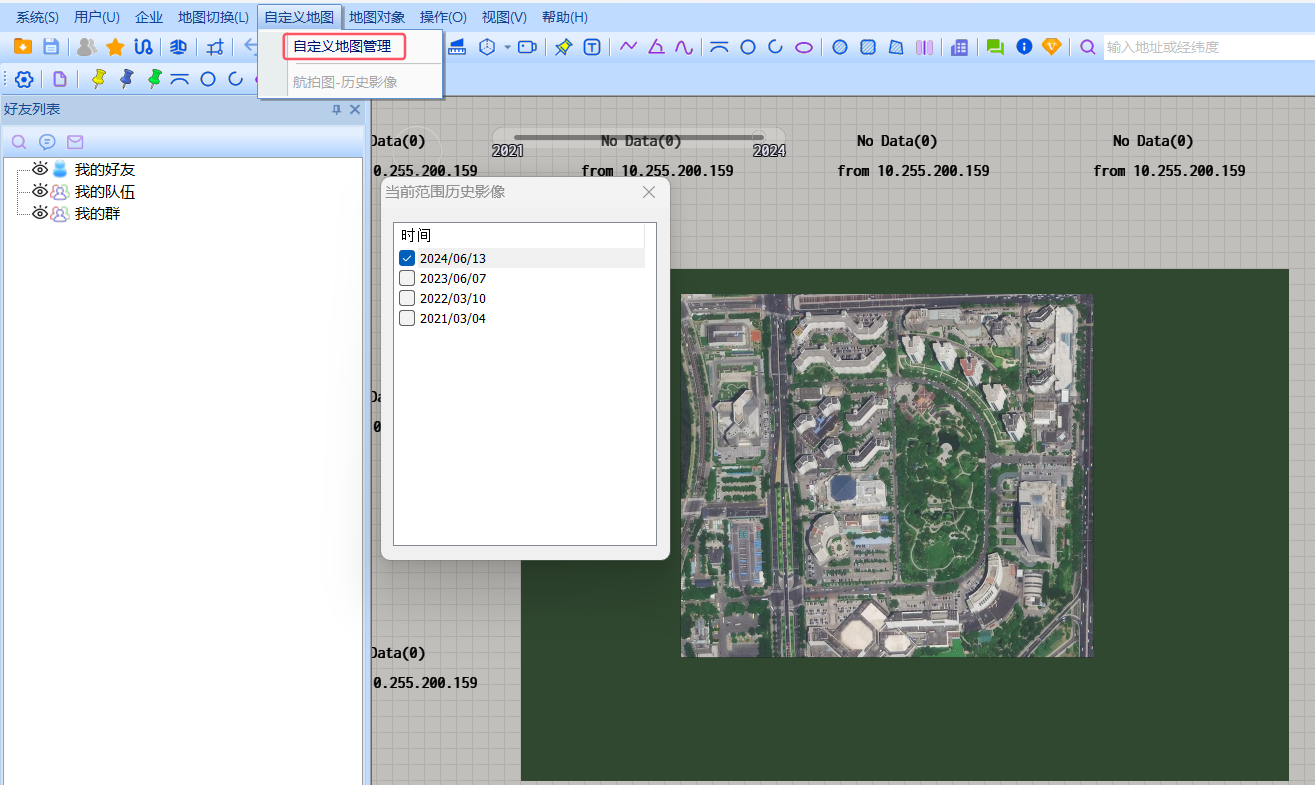Screen dimensions: 1315x785
Task: Click the ruler measurement tool icon
Action: click(457, 47)
